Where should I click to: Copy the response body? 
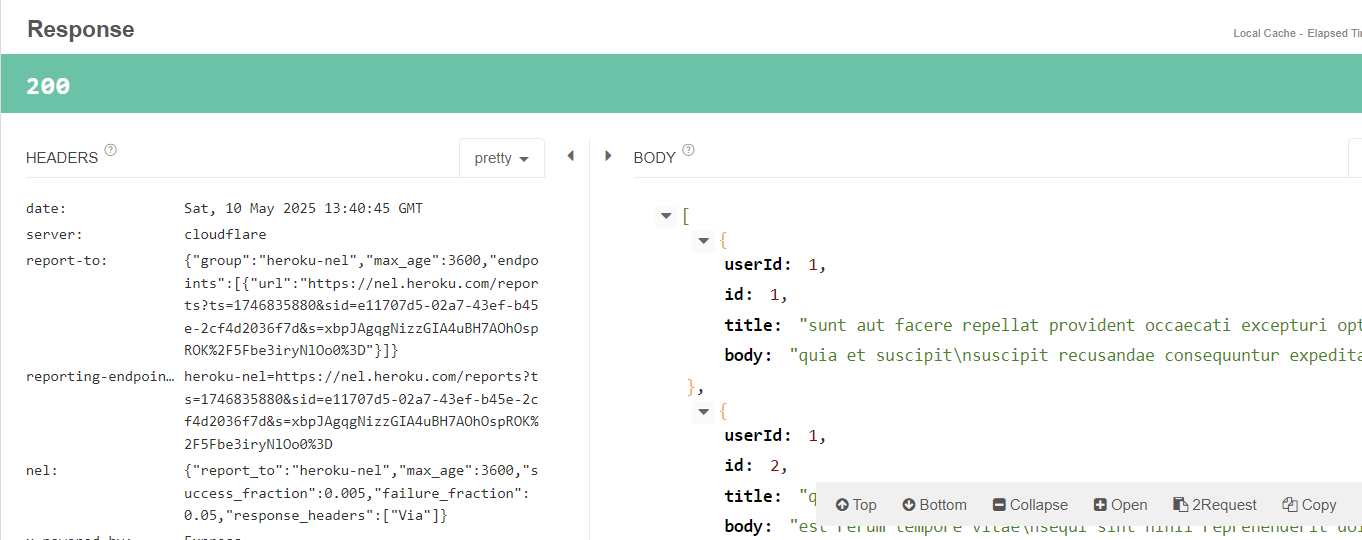tap(1309, 505)
